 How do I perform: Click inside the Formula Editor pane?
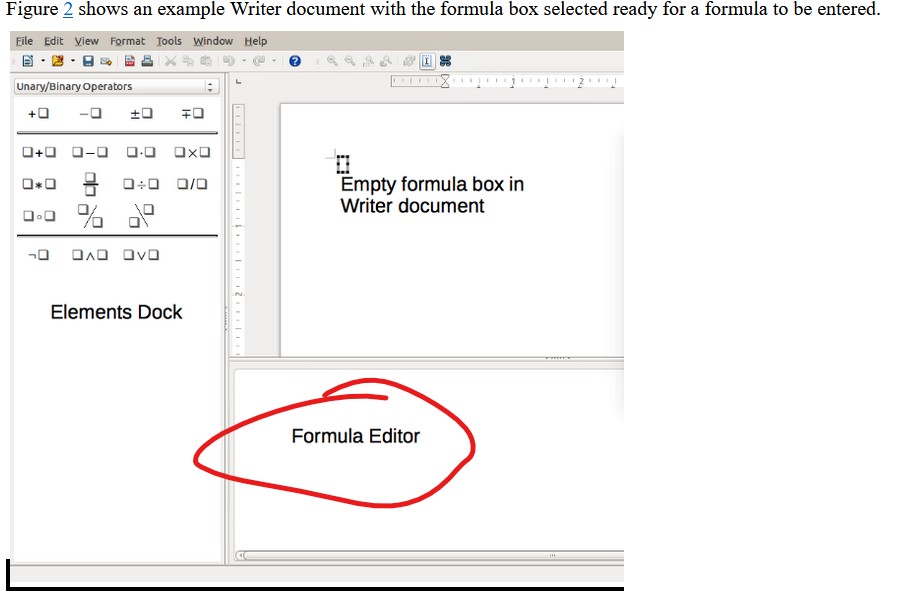[x=429, y=459]
